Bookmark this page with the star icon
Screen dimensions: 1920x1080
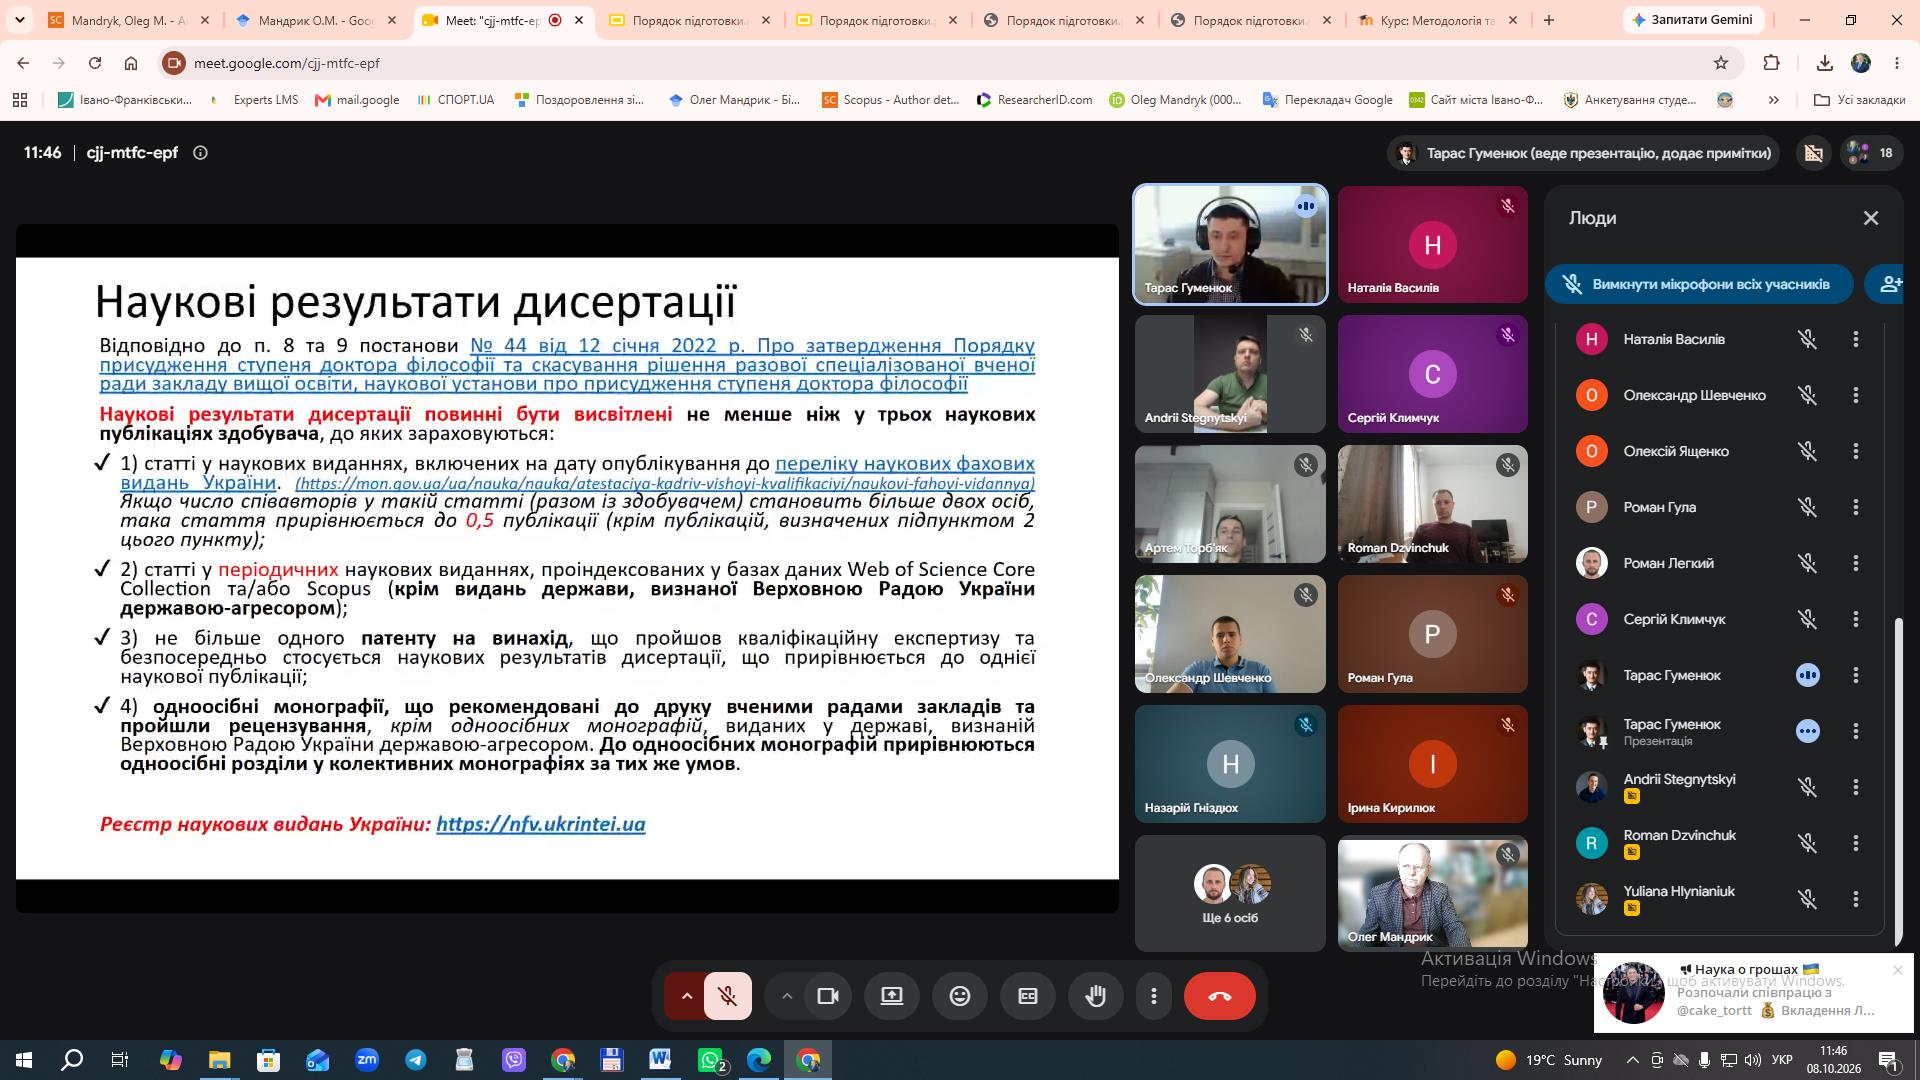(1721, 63)
